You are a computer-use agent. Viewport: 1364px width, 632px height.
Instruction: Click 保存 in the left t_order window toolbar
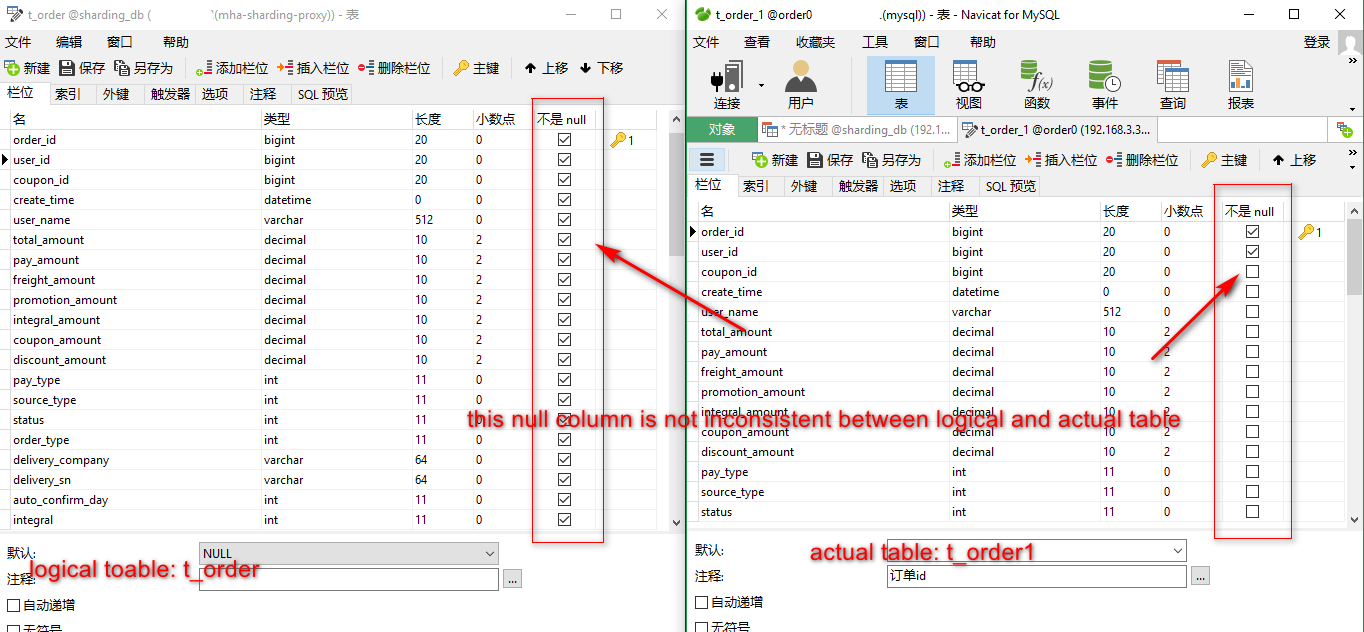(x=82, y=68)
